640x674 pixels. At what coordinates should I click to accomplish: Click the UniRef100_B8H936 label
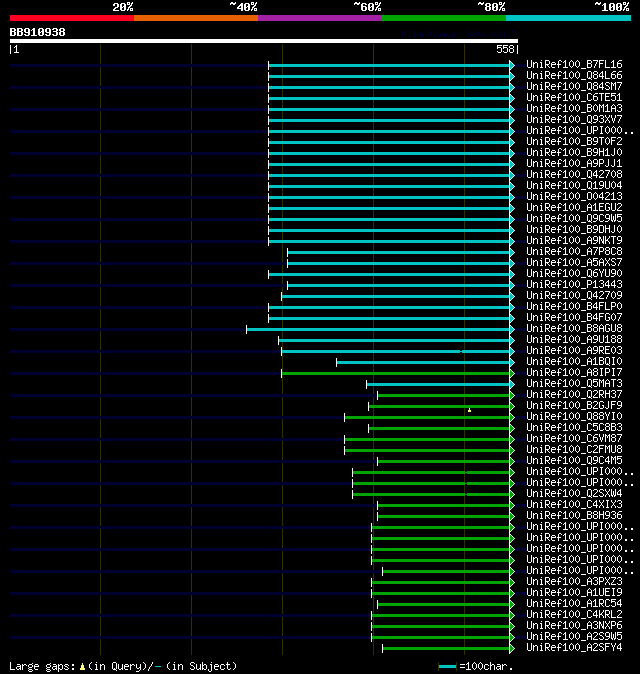[x=574, y=516]
